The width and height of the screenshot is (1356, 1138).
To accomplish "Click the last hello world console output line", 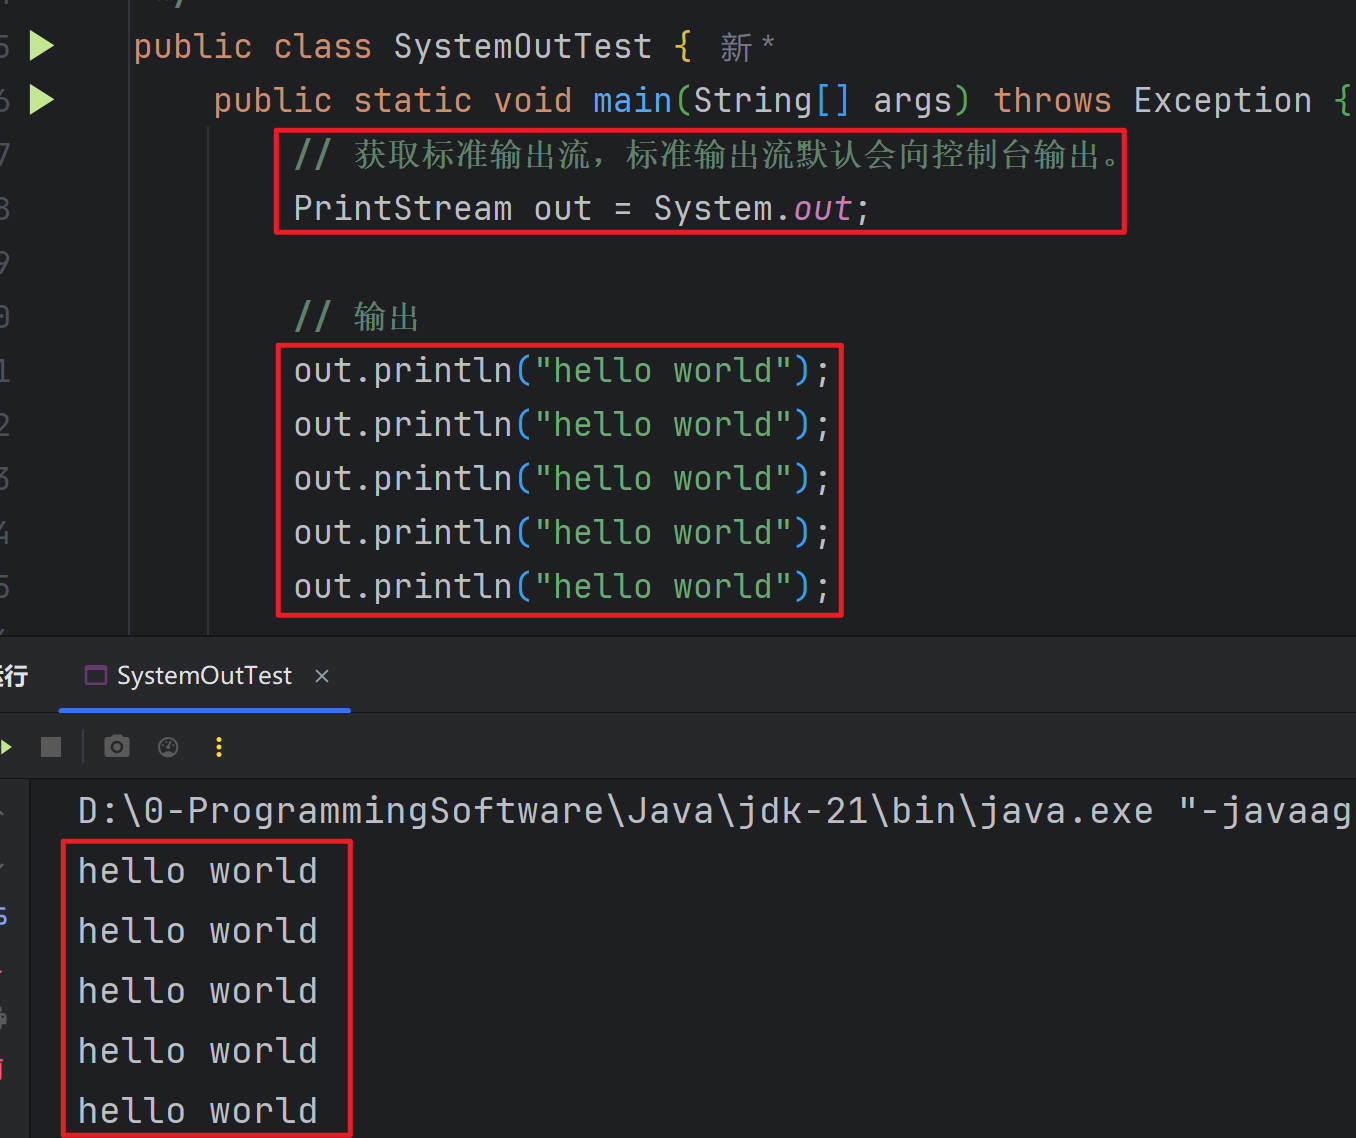I will click(x=197, y=1111).
